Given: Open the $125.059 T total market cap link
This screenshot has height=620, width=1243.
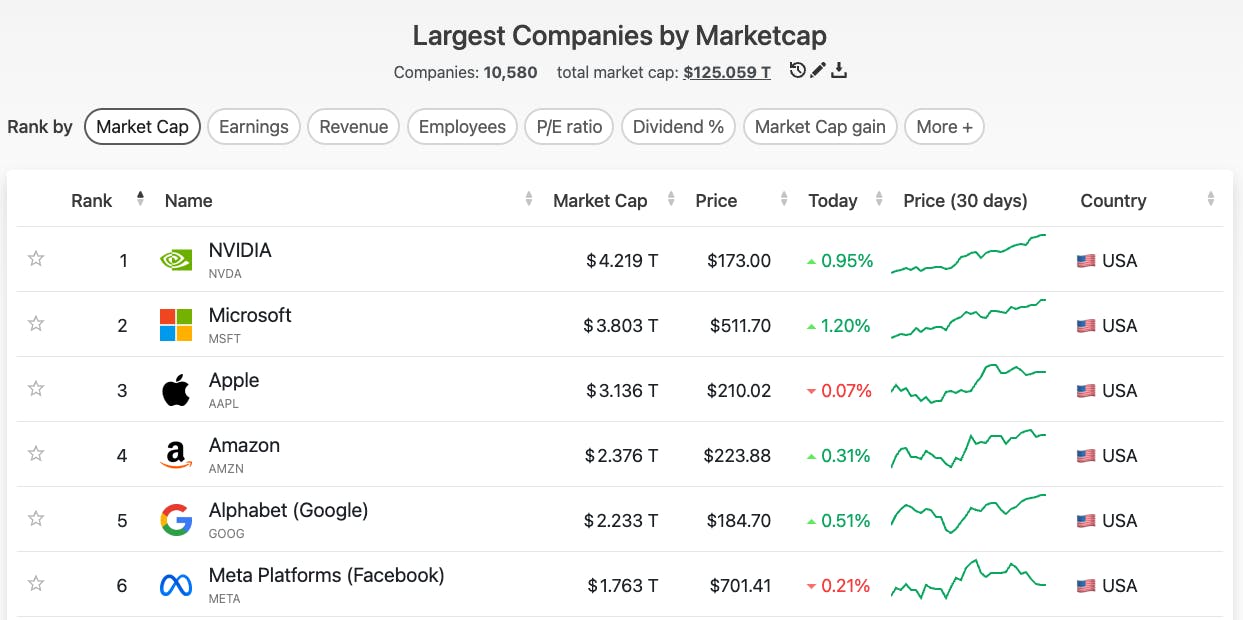Looking at the screenshot, I should [727, 72].
